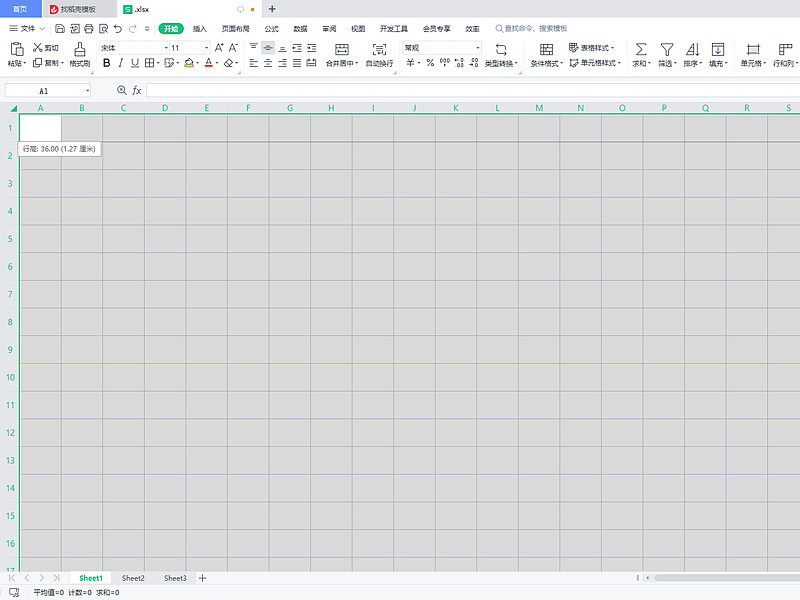The height and width of the screenshot is (600, 800).
Task: Open a new document tab with plus
Action: [272, 9]
